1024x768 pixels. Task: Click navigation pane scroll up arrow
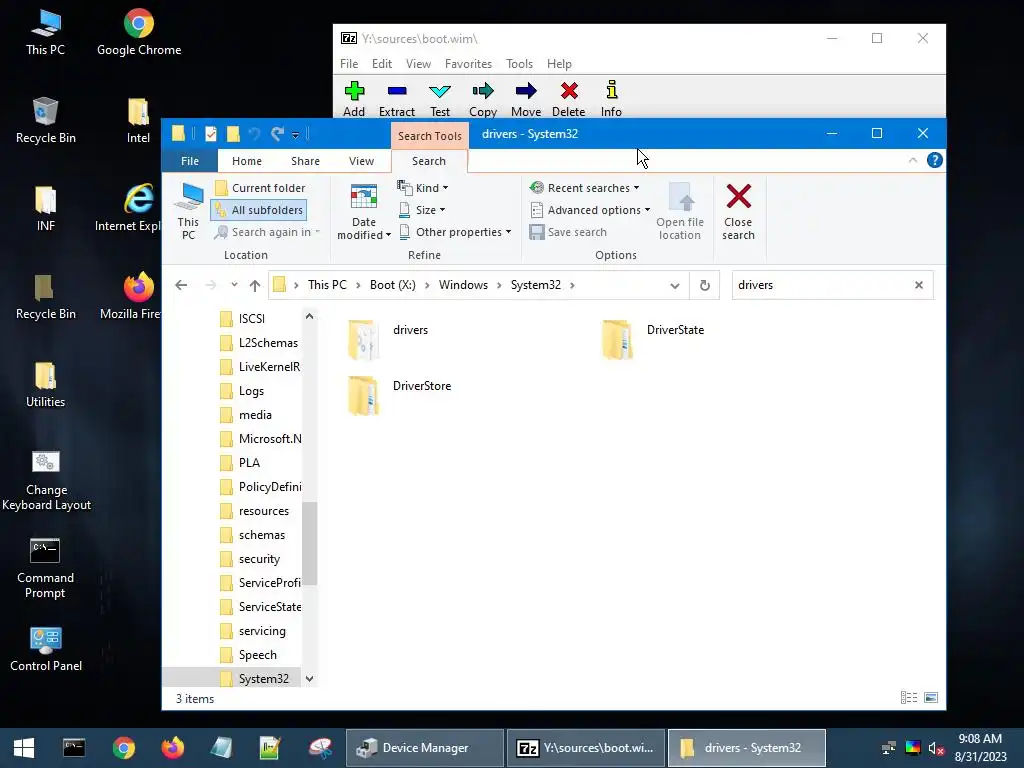point(310,316)
